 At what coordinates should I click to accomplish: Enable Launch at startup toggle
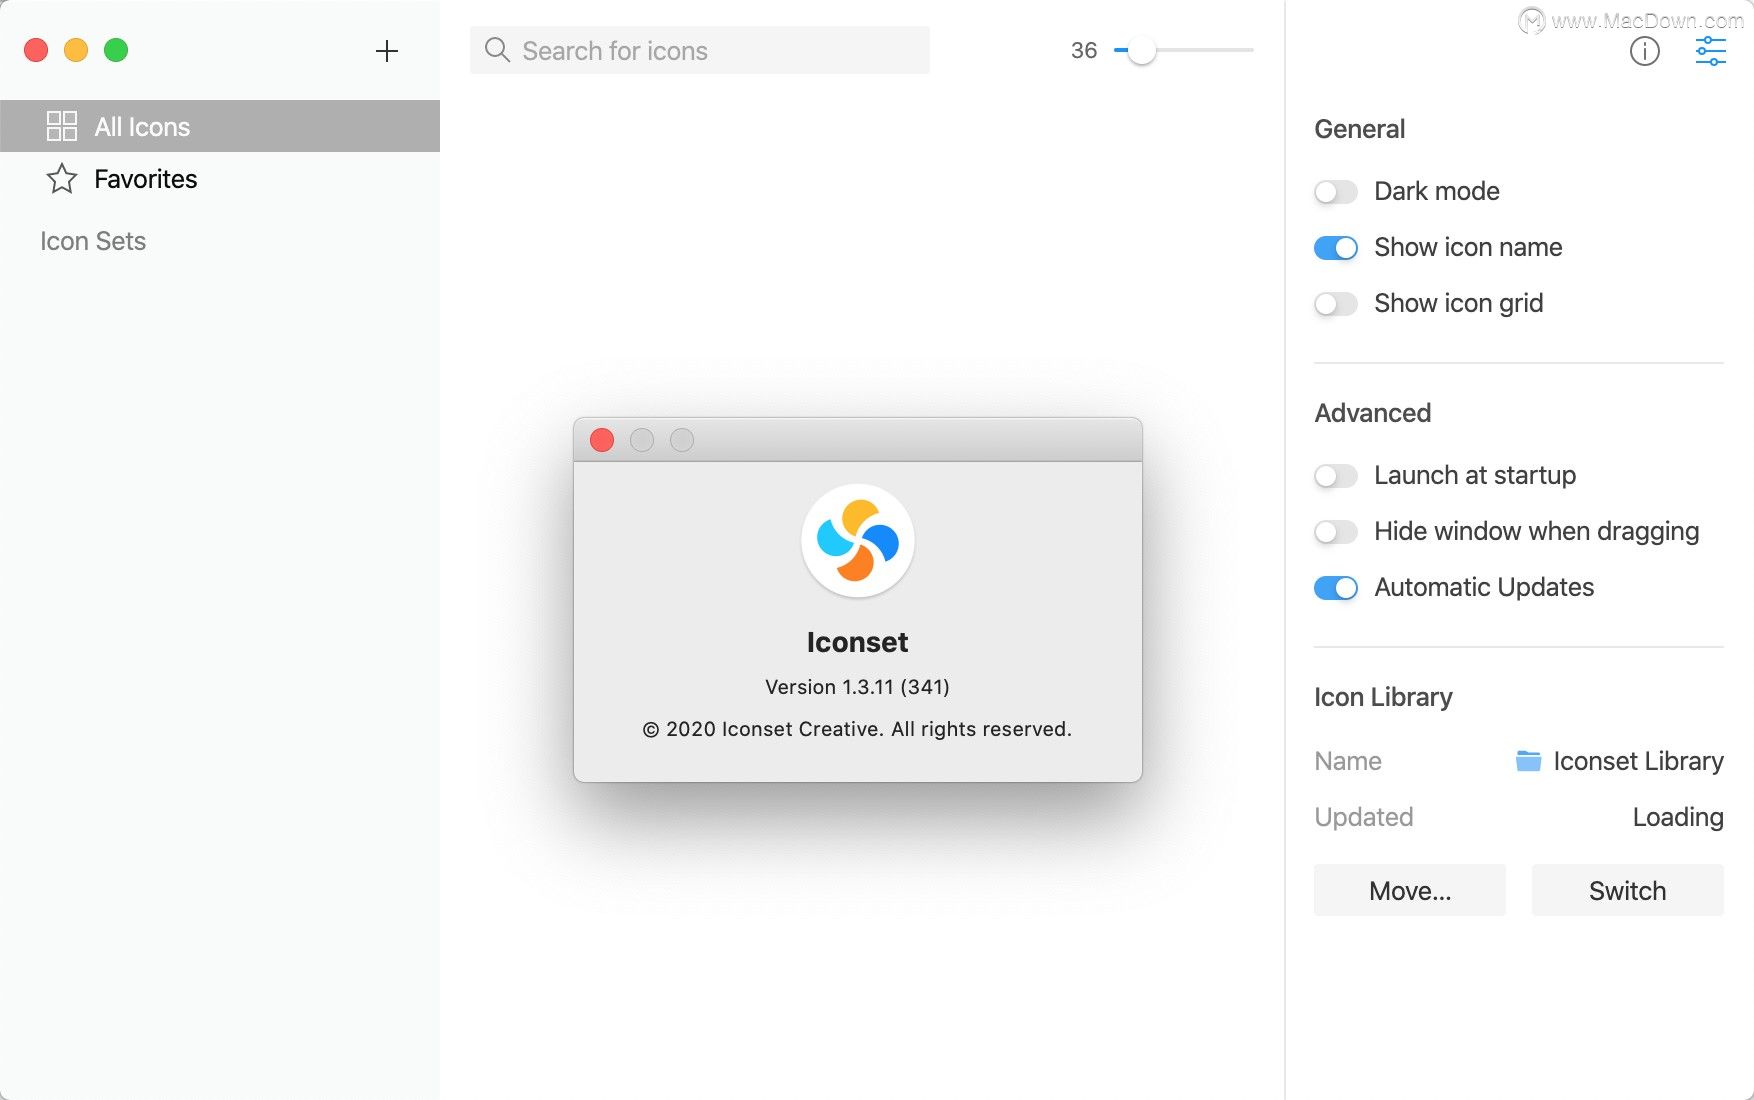tap(1336, 475)
